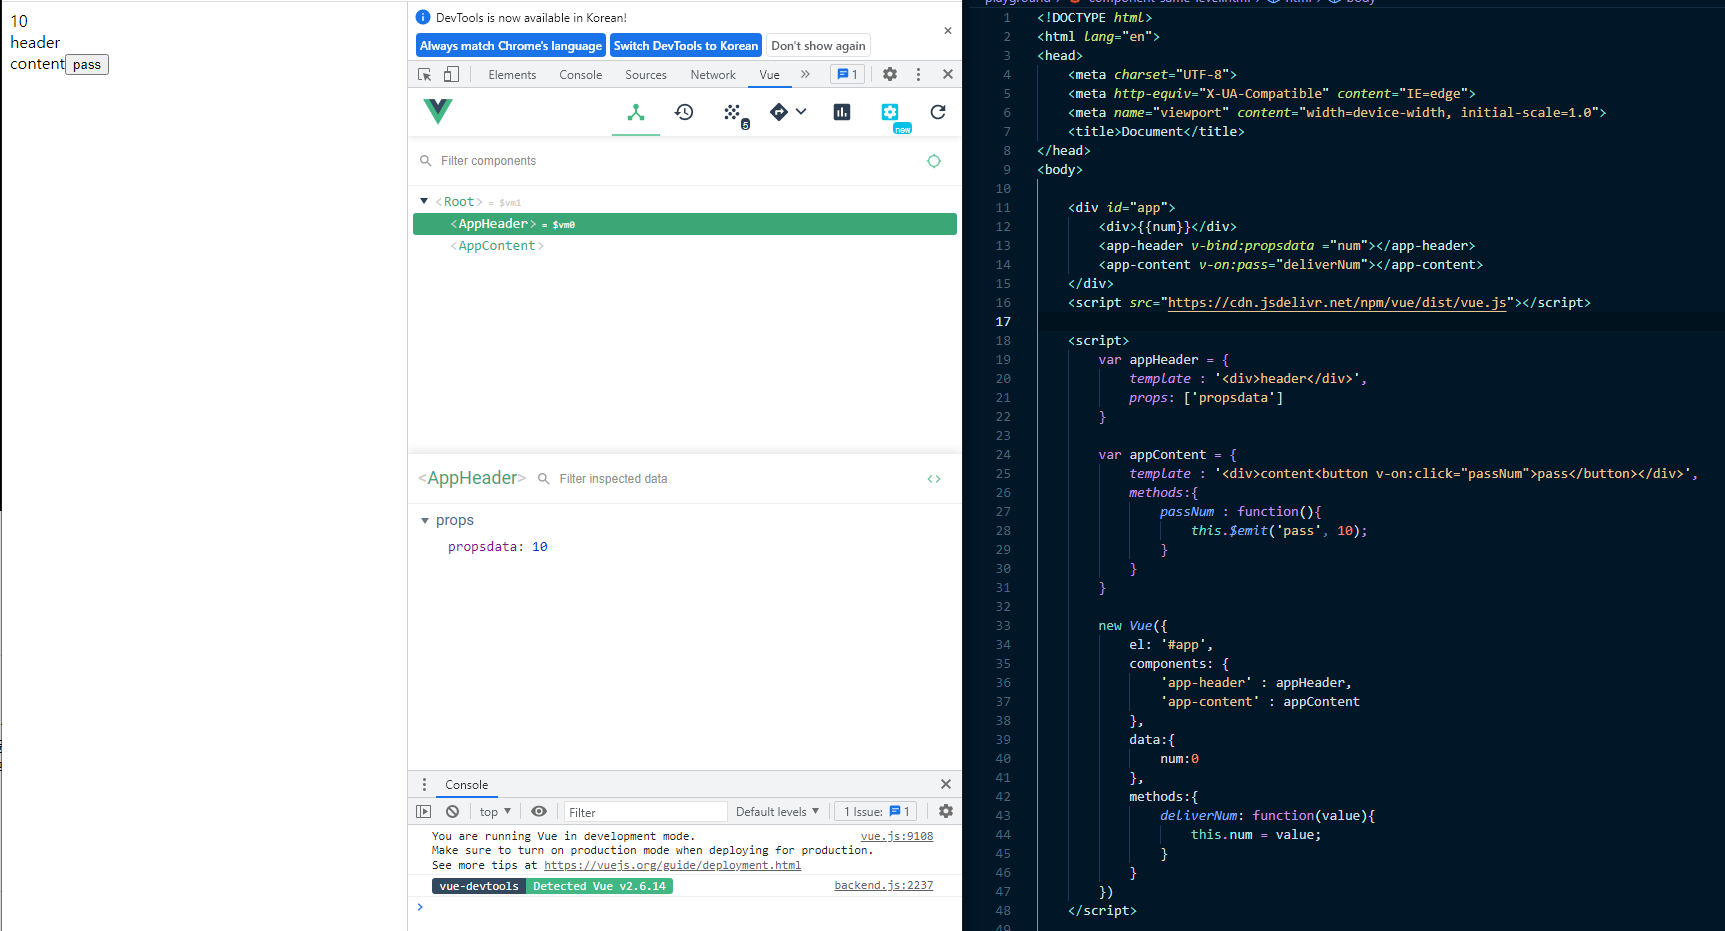Collapse the props section

click(x=425, y=521)
